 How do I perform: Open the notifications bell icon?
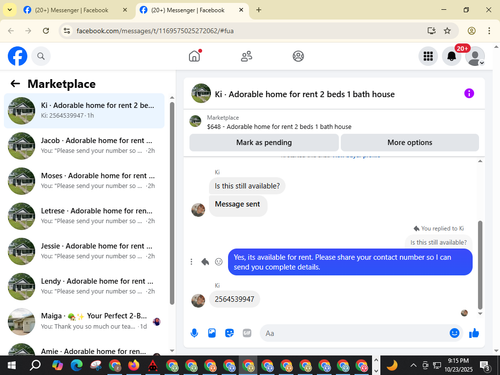pos(451,56)
